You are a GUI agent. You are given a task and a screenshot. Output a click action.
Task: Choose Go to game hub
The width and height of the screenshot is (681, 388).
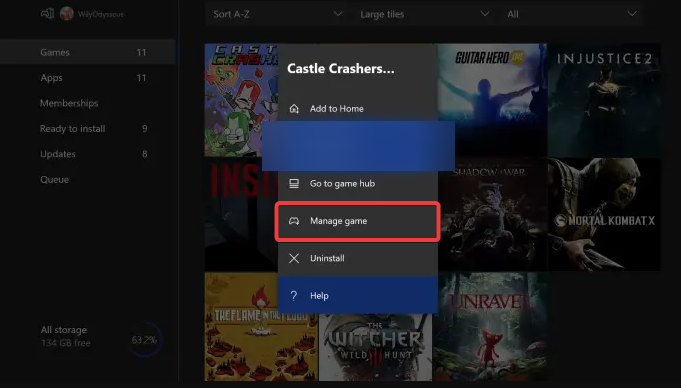[x=358, y=184]
